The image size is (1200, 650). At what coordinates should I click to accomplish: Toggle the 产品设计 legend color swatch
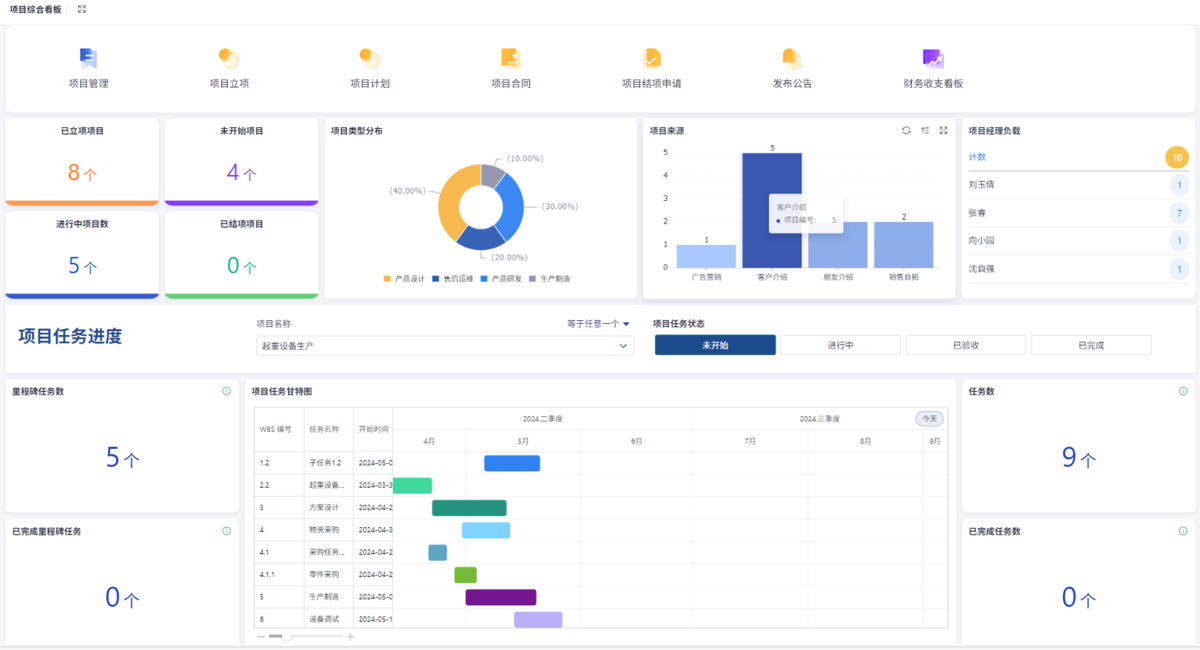click(388, 279)
